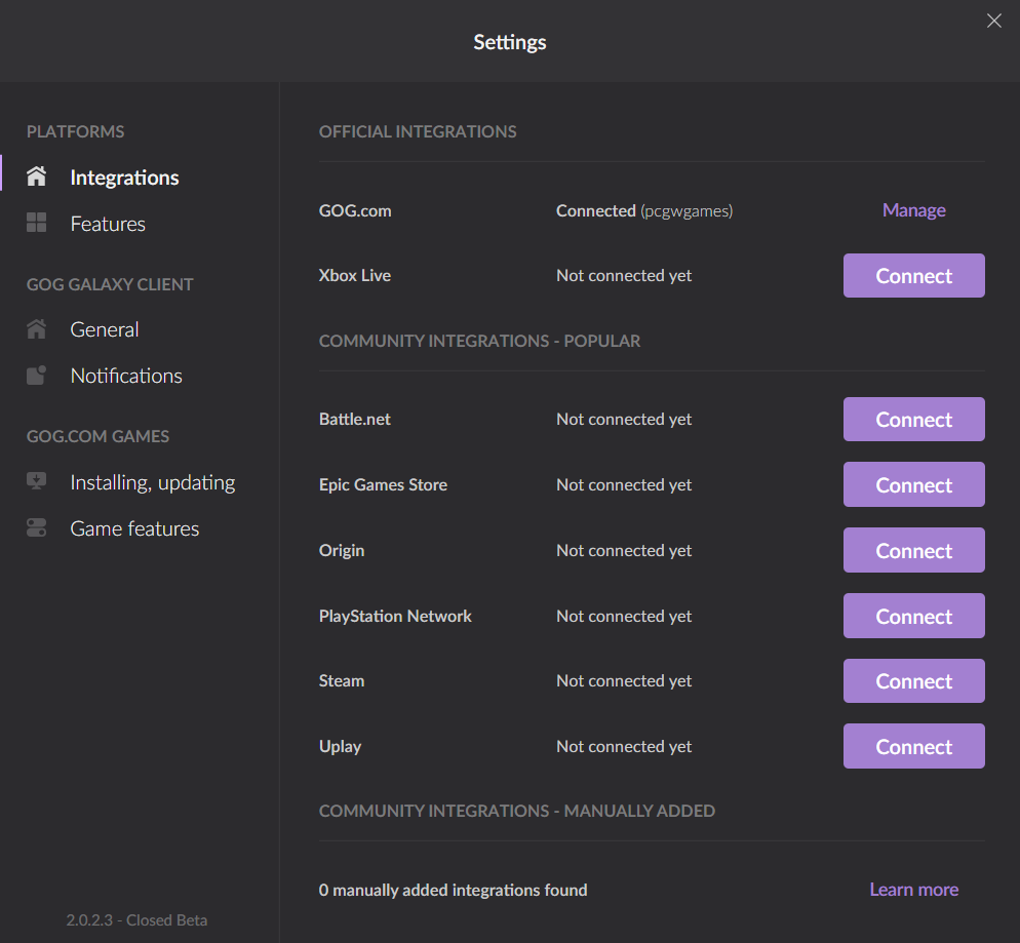Open Learn more about manual integrations
1020x943 pixels.
tap(913, 889)
